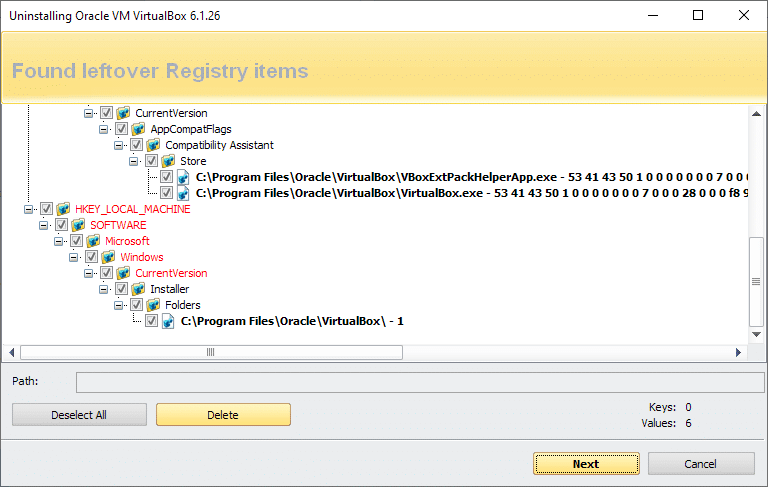768x487 pixels.
Task: Uncheck the Store checkbox
Action: click(x=151, y=161)
